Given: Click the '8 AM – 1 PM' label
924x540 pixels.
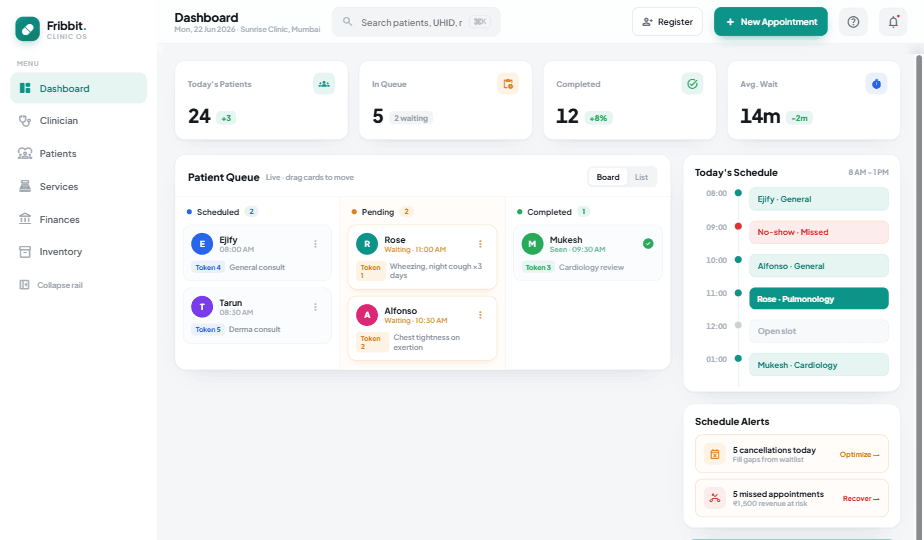Looking at the screenshot, I should click(x=868, y=173).
